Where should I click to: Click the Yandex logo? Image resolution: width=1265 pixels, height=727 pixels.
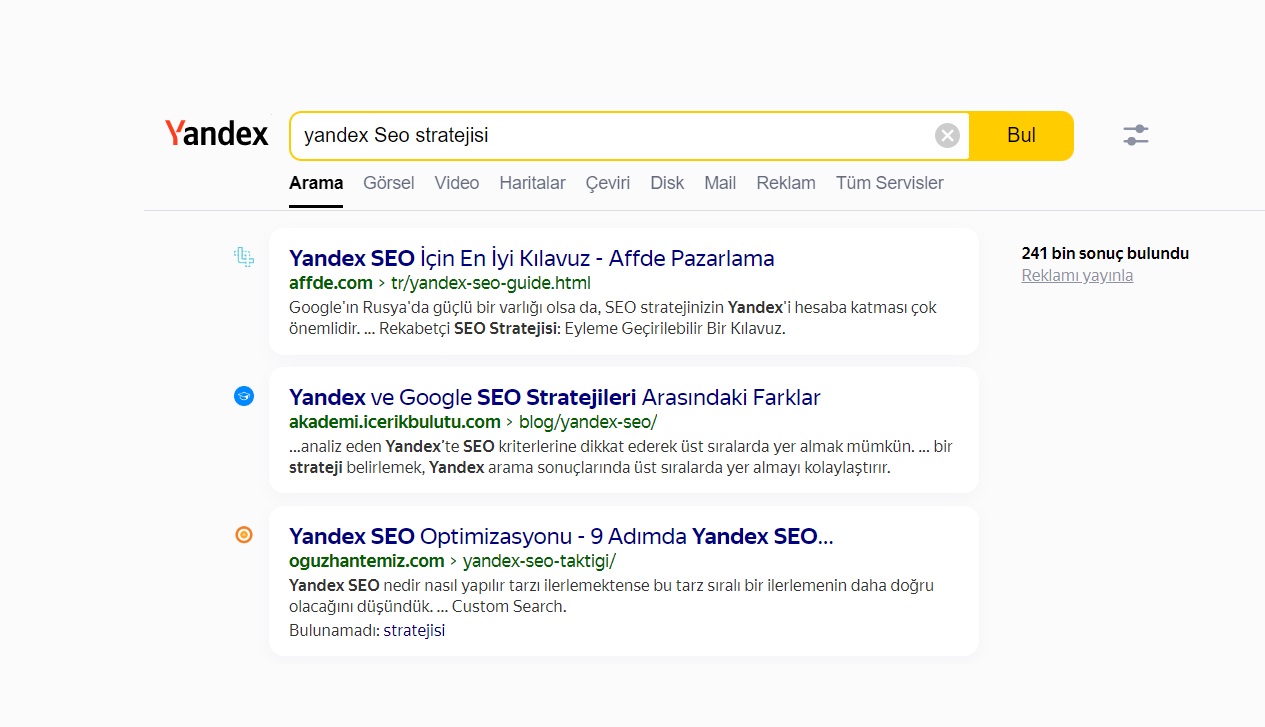(x=217, y=134)
